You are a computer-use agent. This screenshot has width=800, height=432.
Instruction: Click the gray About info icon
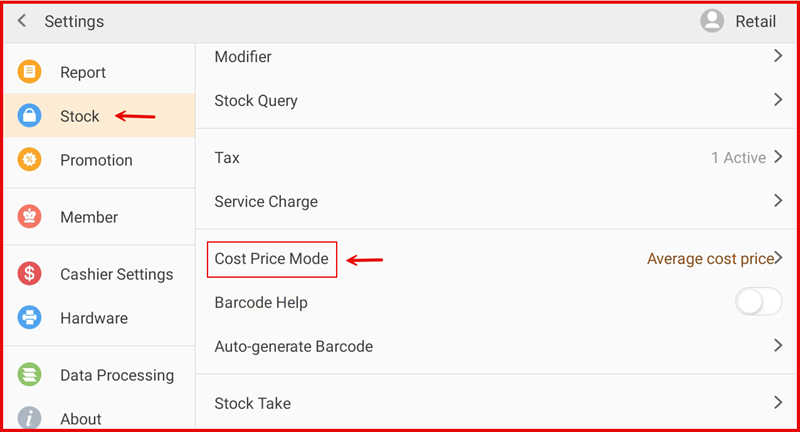[x=30, y=418]
